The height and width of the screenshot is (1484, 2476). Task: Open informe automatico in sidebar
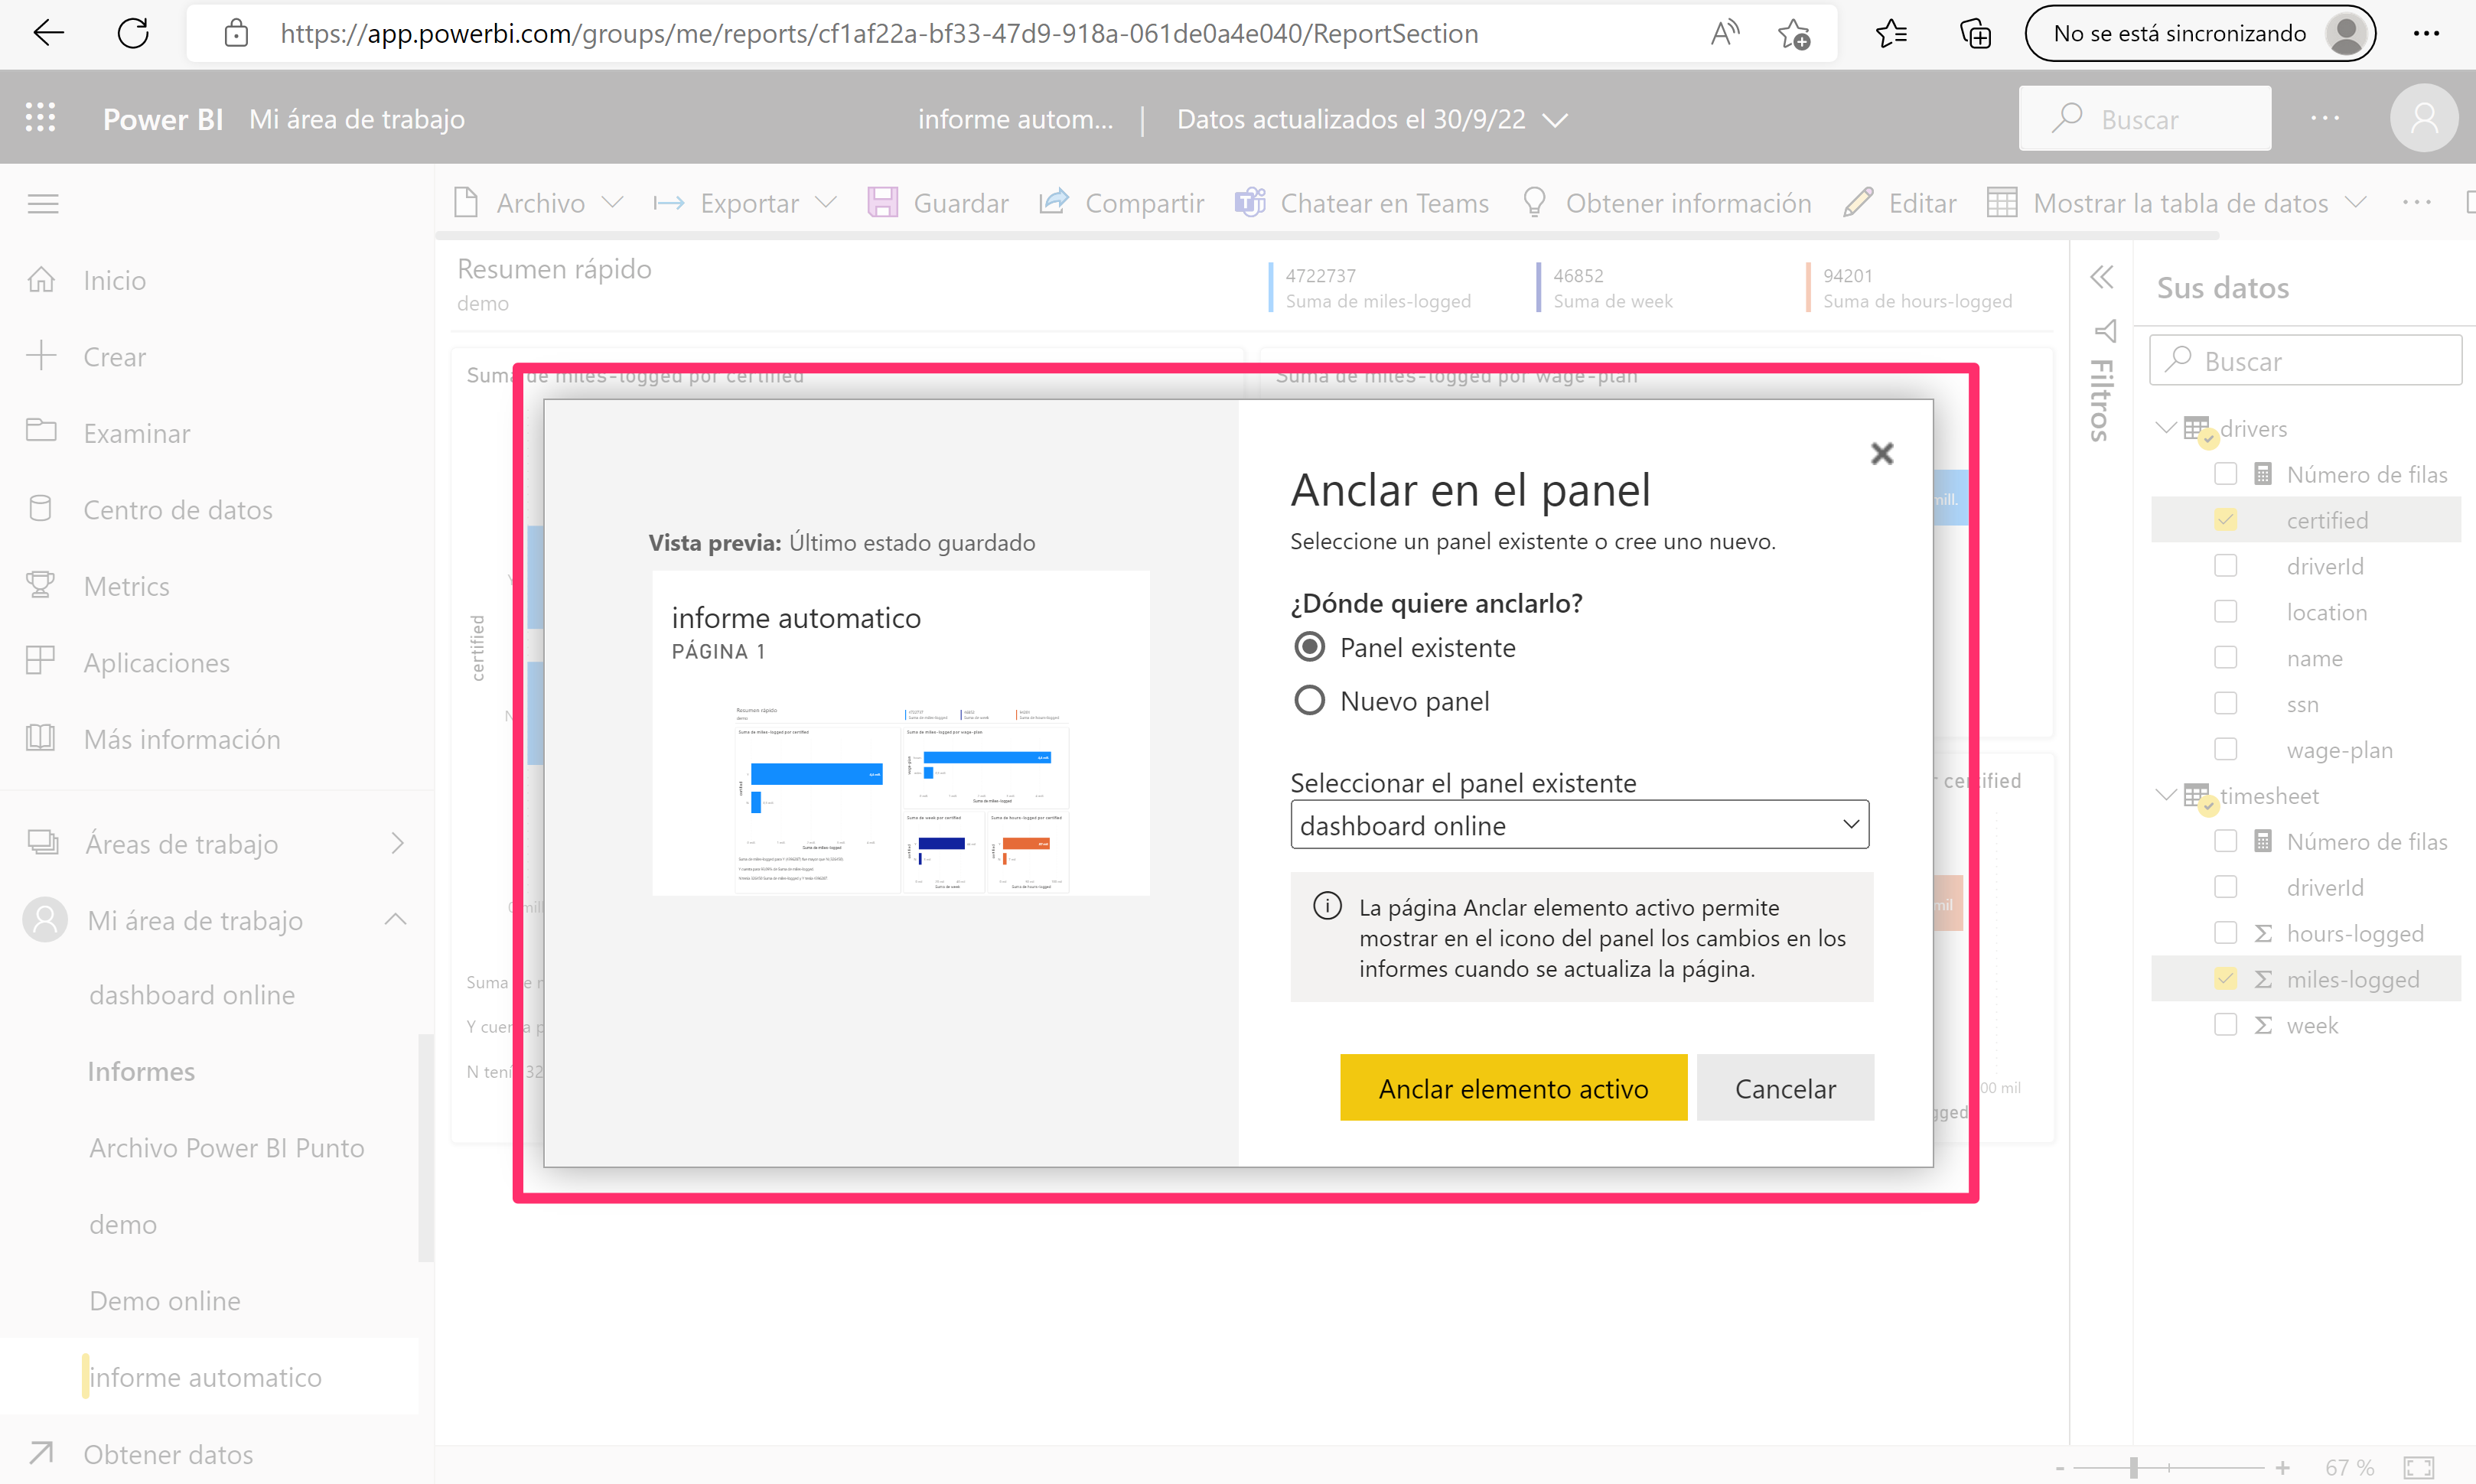pos(205,1377)
